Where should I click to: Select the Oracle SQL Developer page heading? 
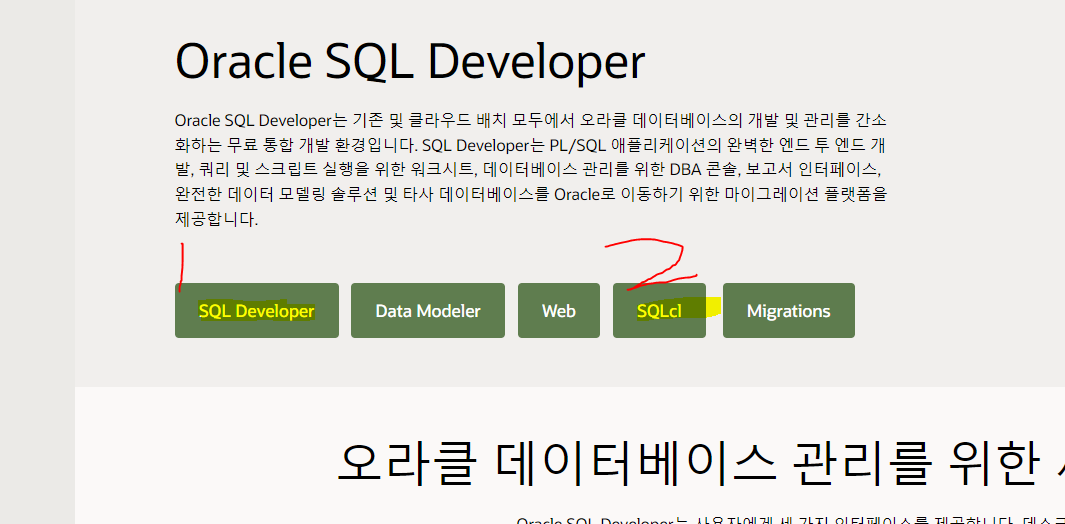[410, 63]
